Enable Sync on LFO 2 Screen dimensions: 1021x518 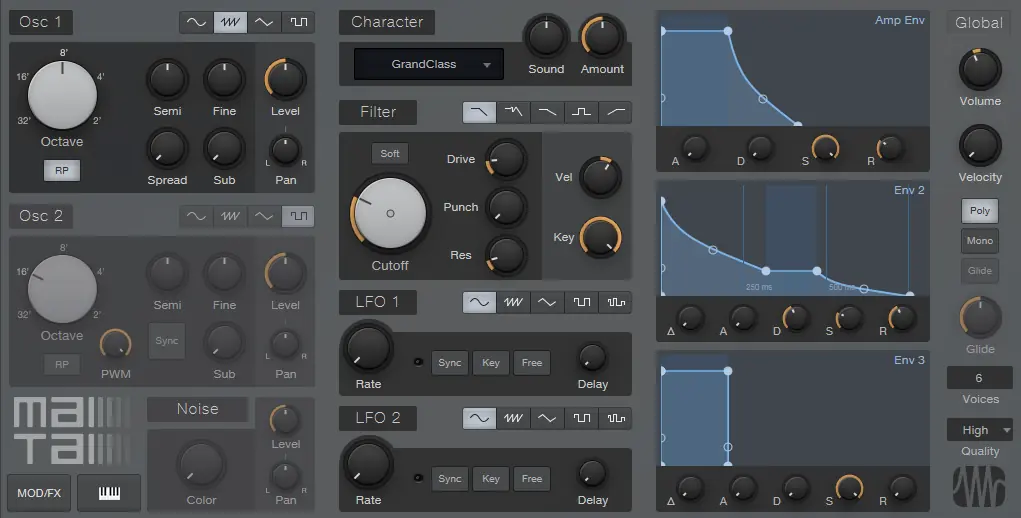point(449,479)
